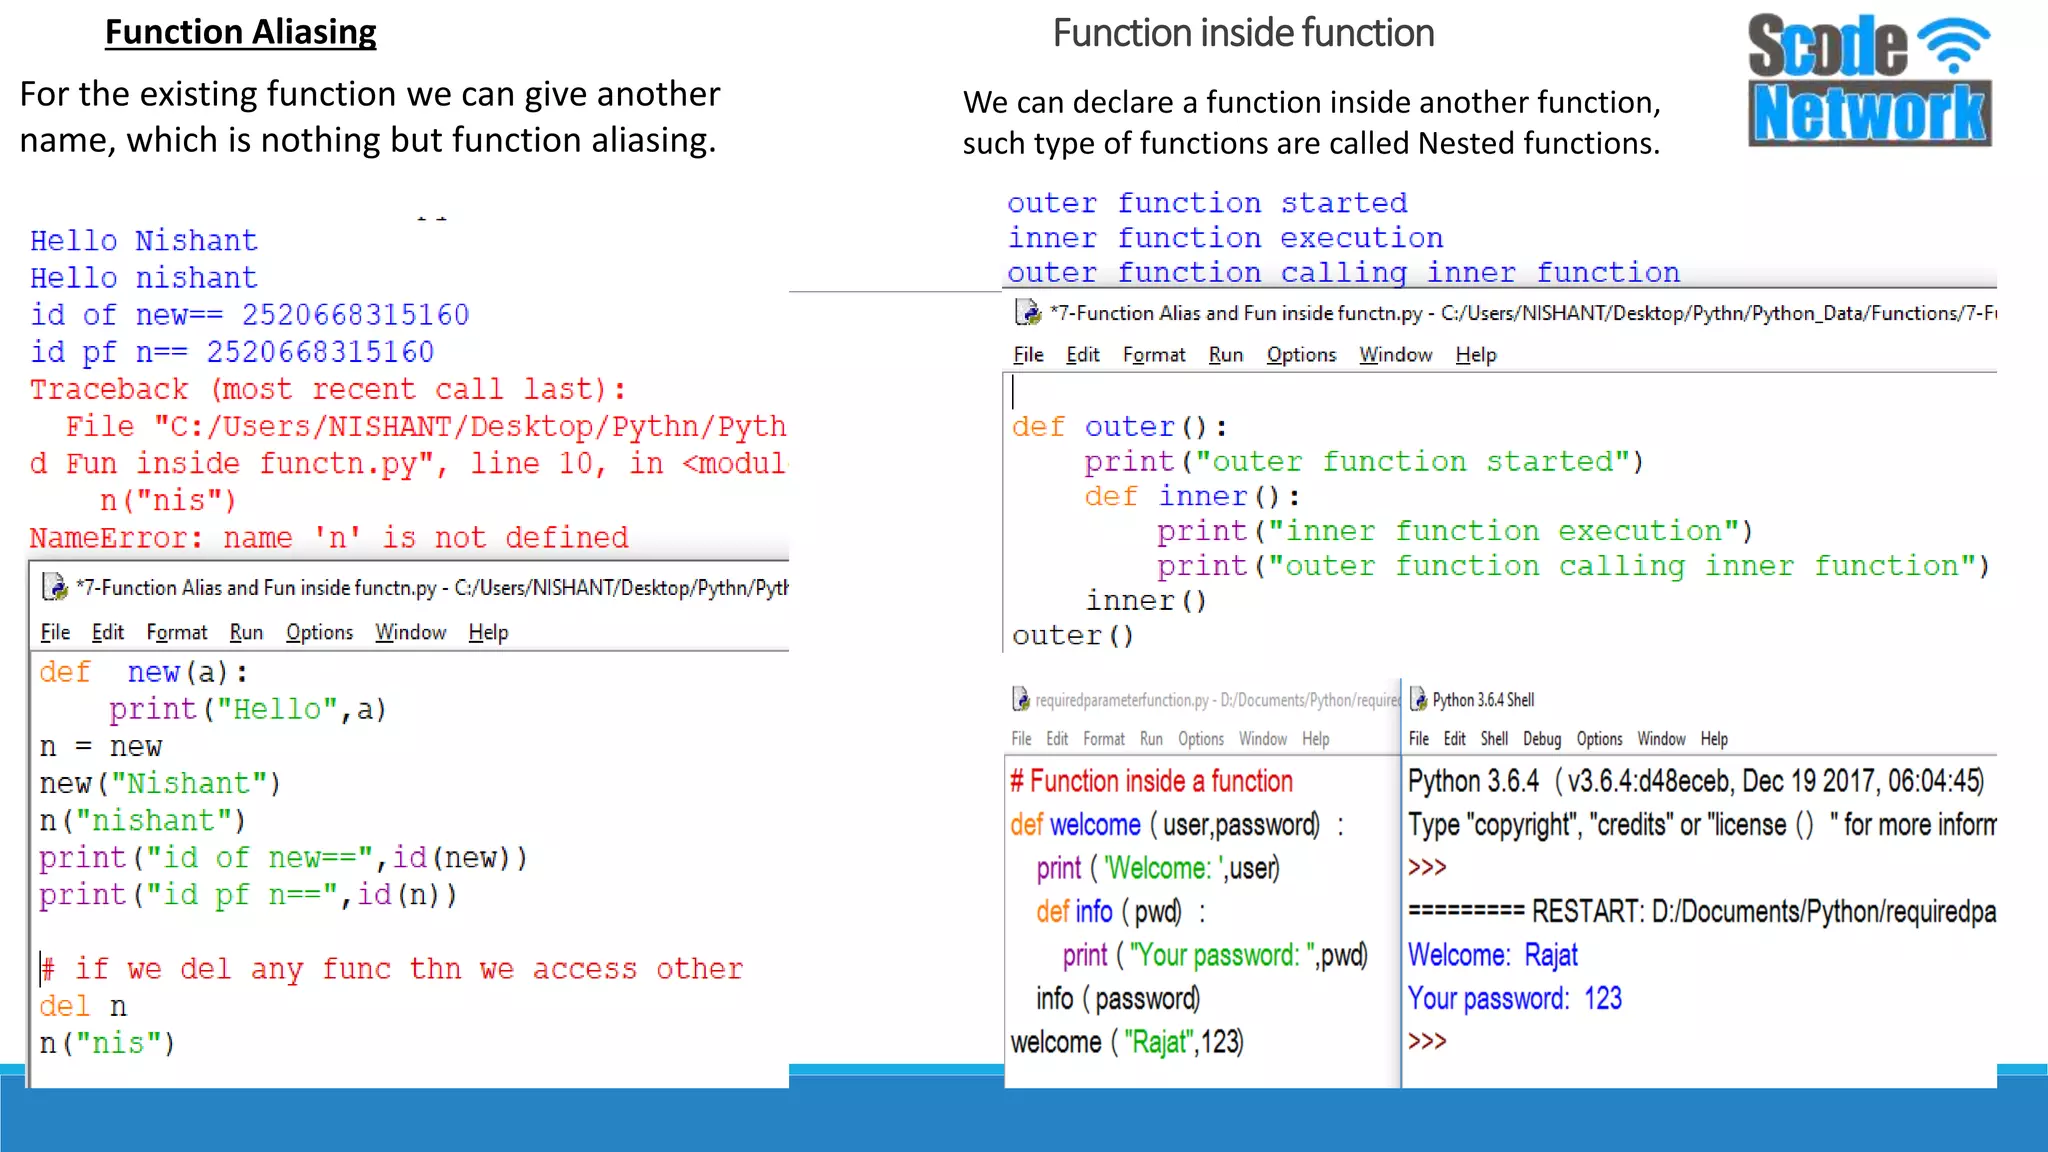Open Edit menu in requiredparameterfunction.py window
Image resolution: width=2048 pixels, height=1152 pixels.
click(x=1057, y=739)
